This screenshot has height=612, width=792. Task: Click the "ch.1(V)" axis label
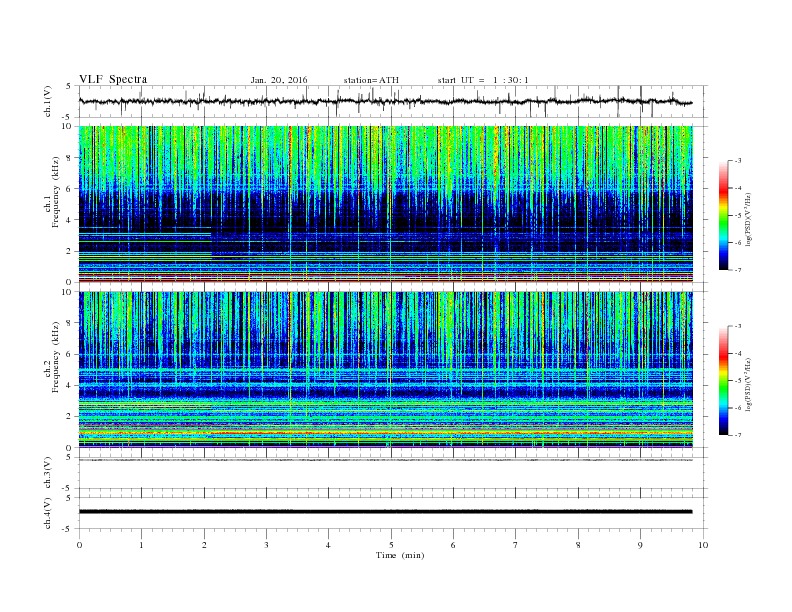(x=48, y=101)
